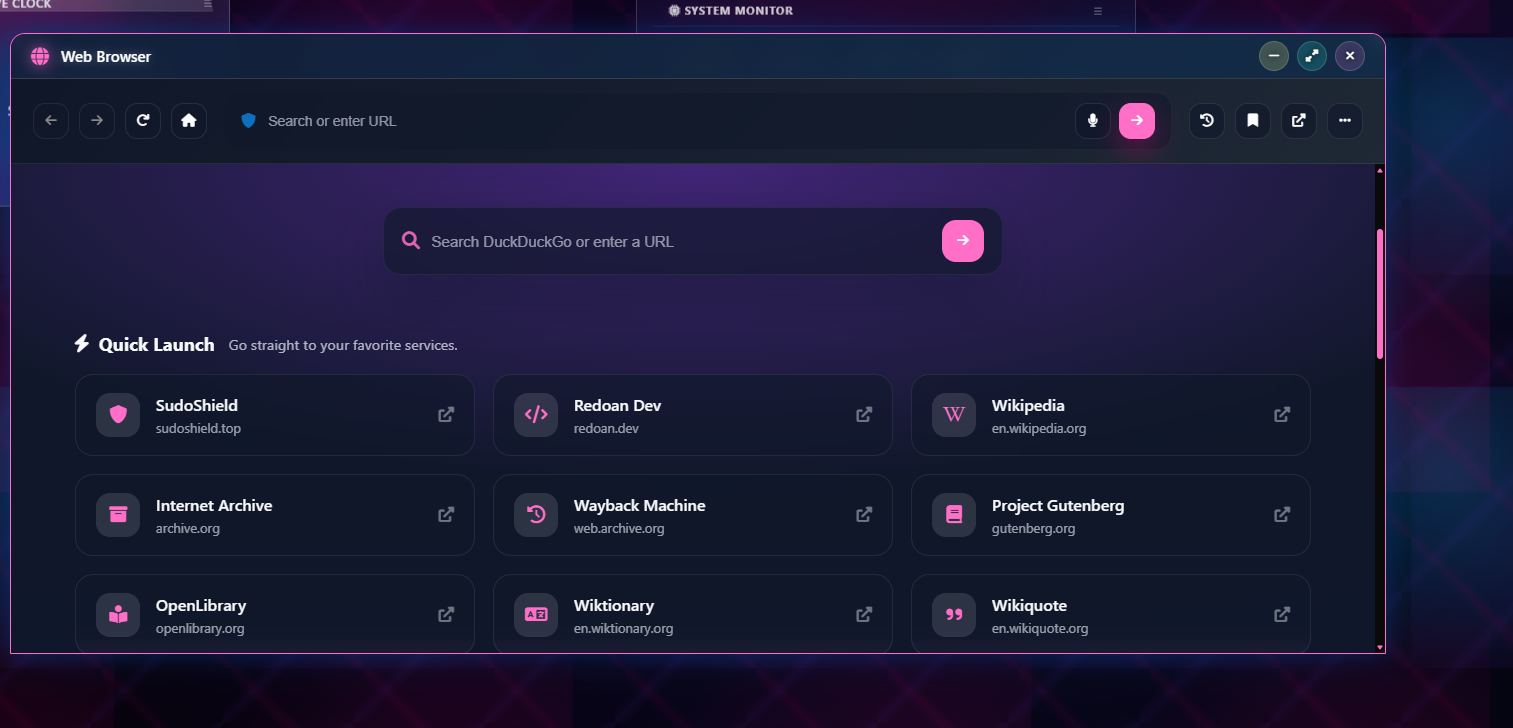Reload the page with refresh icon
Screen dimensions: 1513x728
(x=143, y=121)
